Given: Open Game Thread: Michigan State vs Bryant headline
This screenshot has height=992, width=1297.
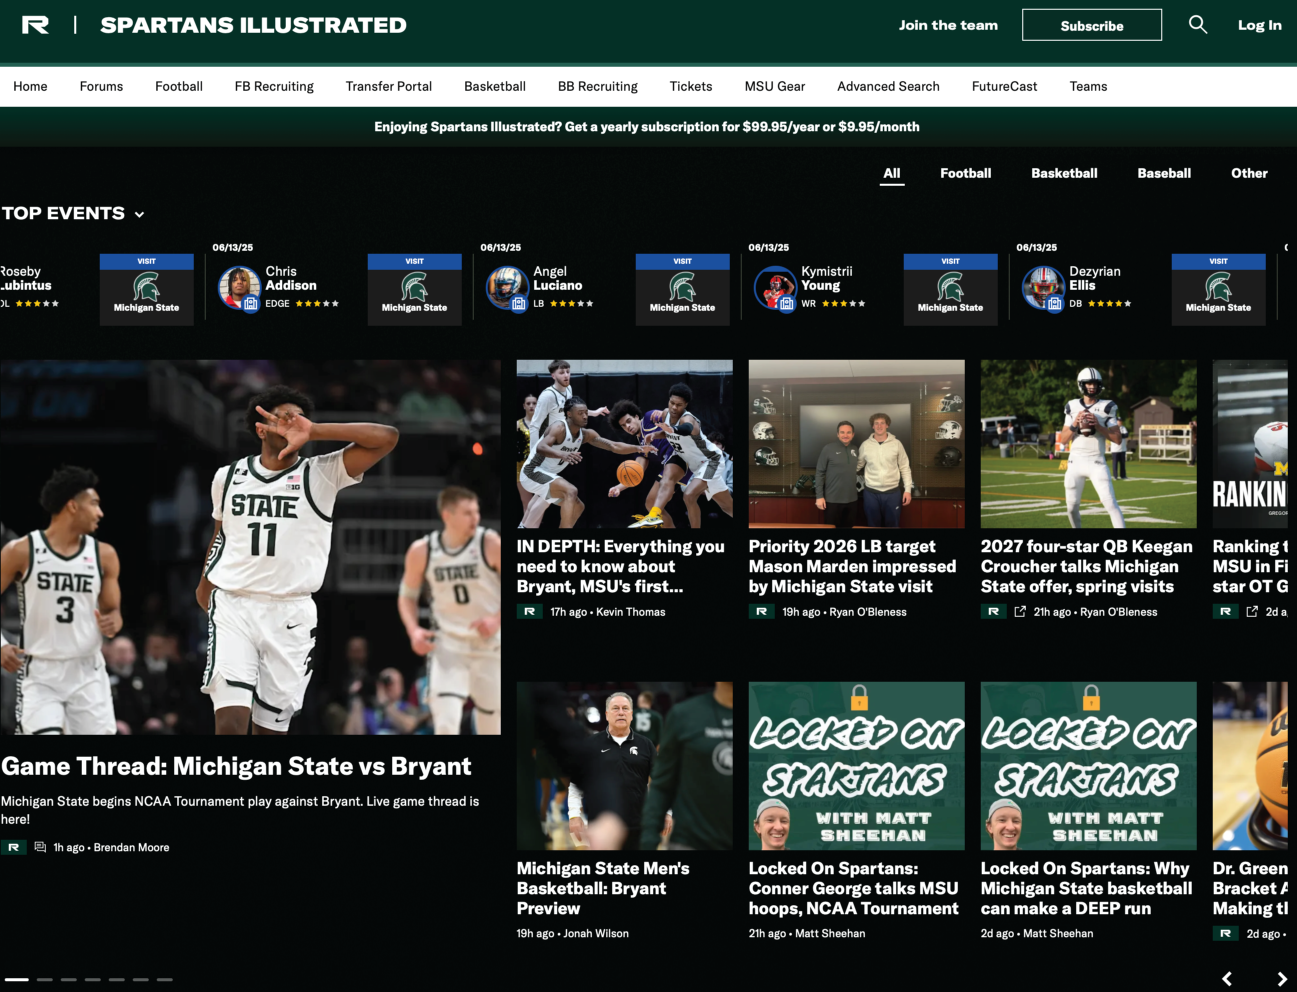Looking at the screenshot, I should pos(236,766).
